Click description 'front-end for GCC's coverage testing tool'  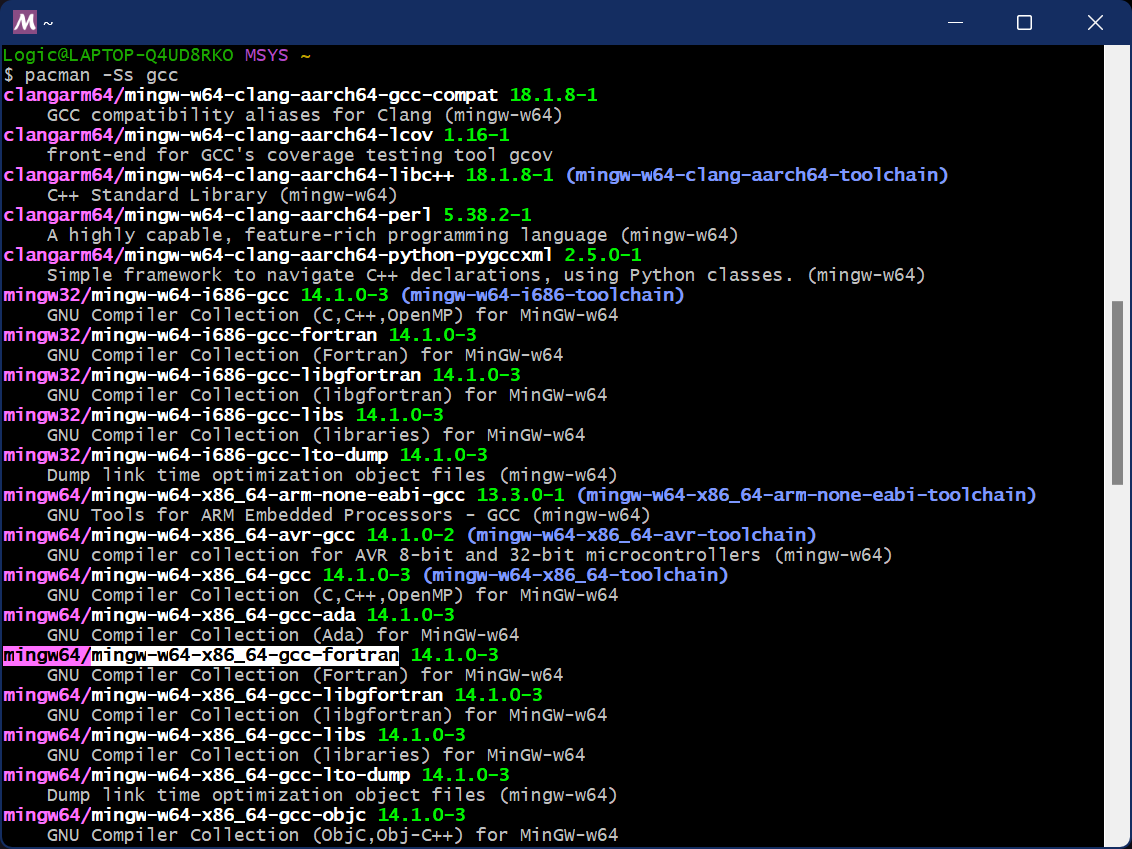tap(271, 155)
